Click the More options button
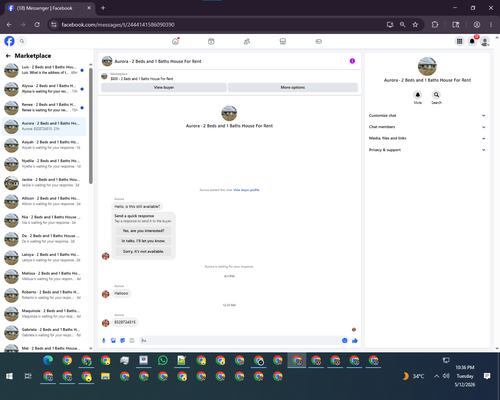This screenshot has width=500, height=400. 293,87
